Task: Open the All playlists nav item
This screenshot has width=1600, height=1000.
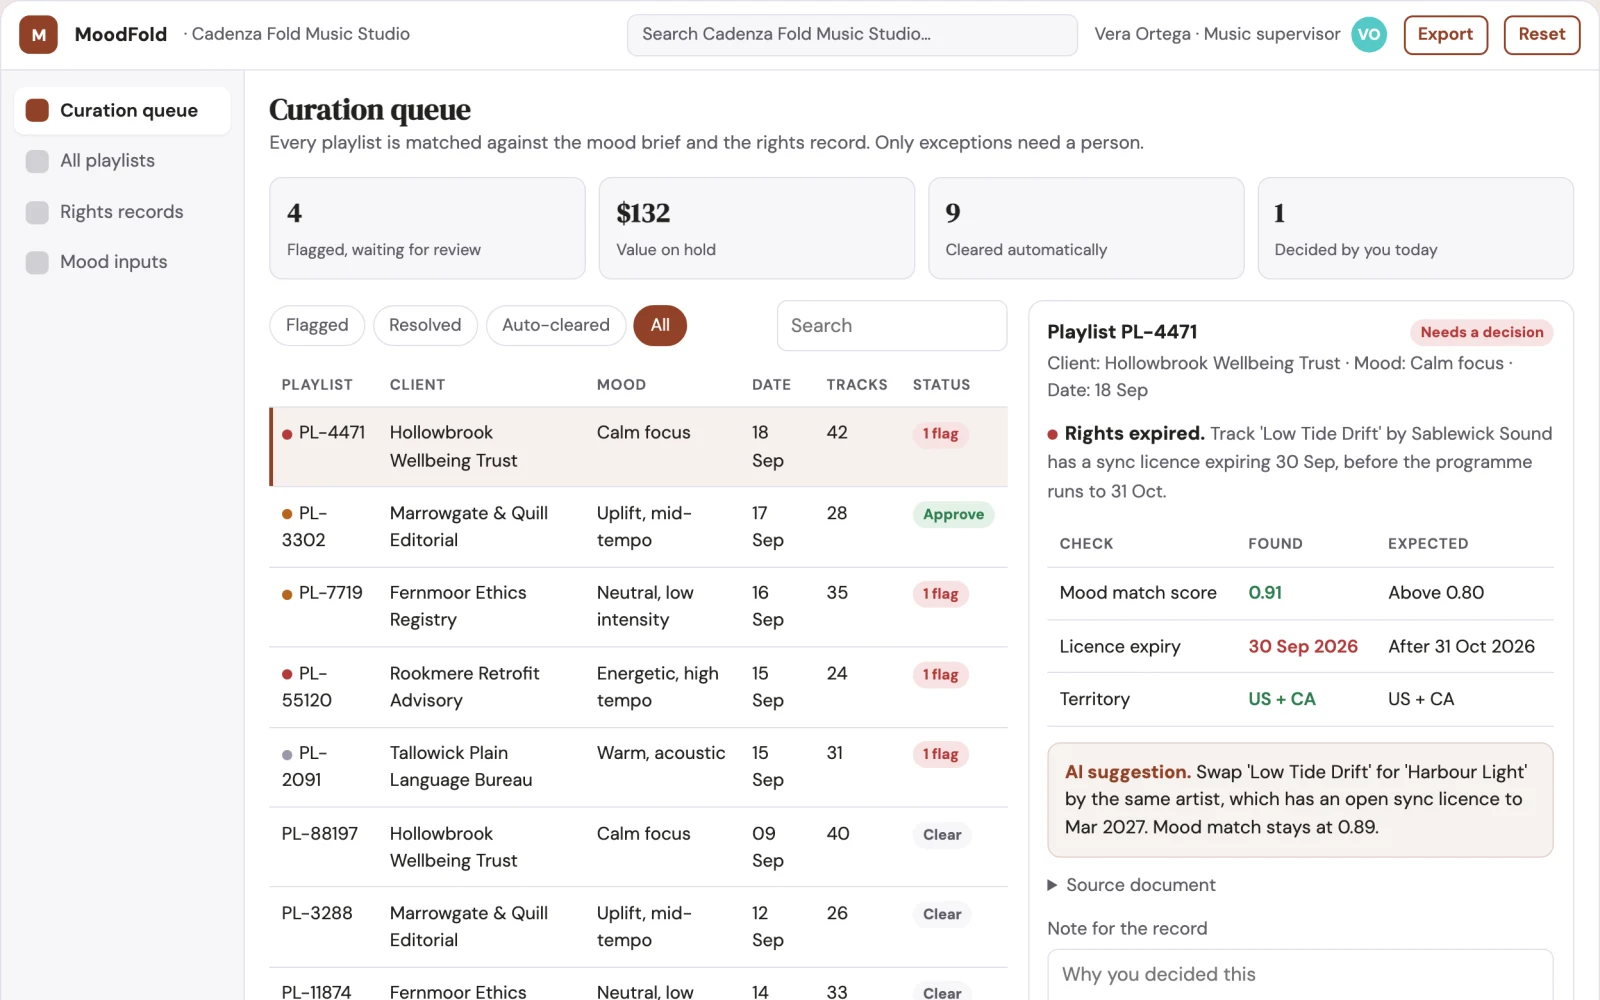Action: (x=122, y=161)
